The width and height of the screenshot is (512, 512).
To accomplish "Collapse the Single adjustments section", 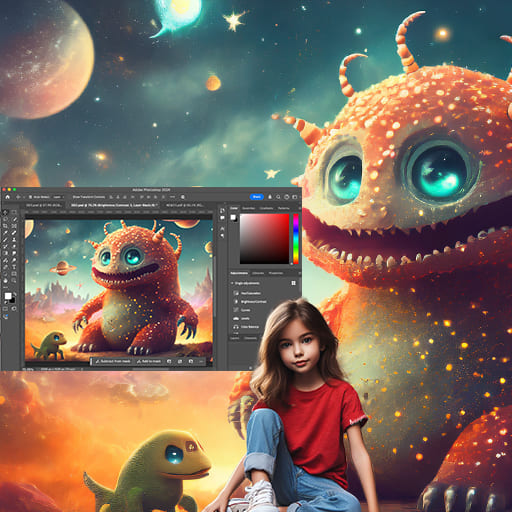I will (232, 283).
